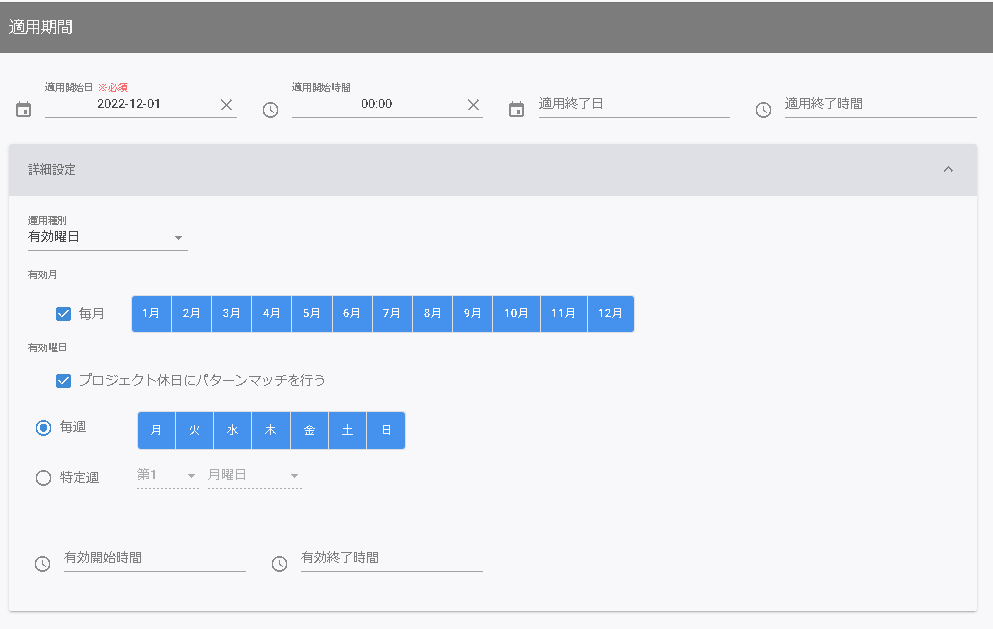Click calendar icon beside 適用終了日
993x629 pixels.
pyautogui.click(x=516, y=109)
